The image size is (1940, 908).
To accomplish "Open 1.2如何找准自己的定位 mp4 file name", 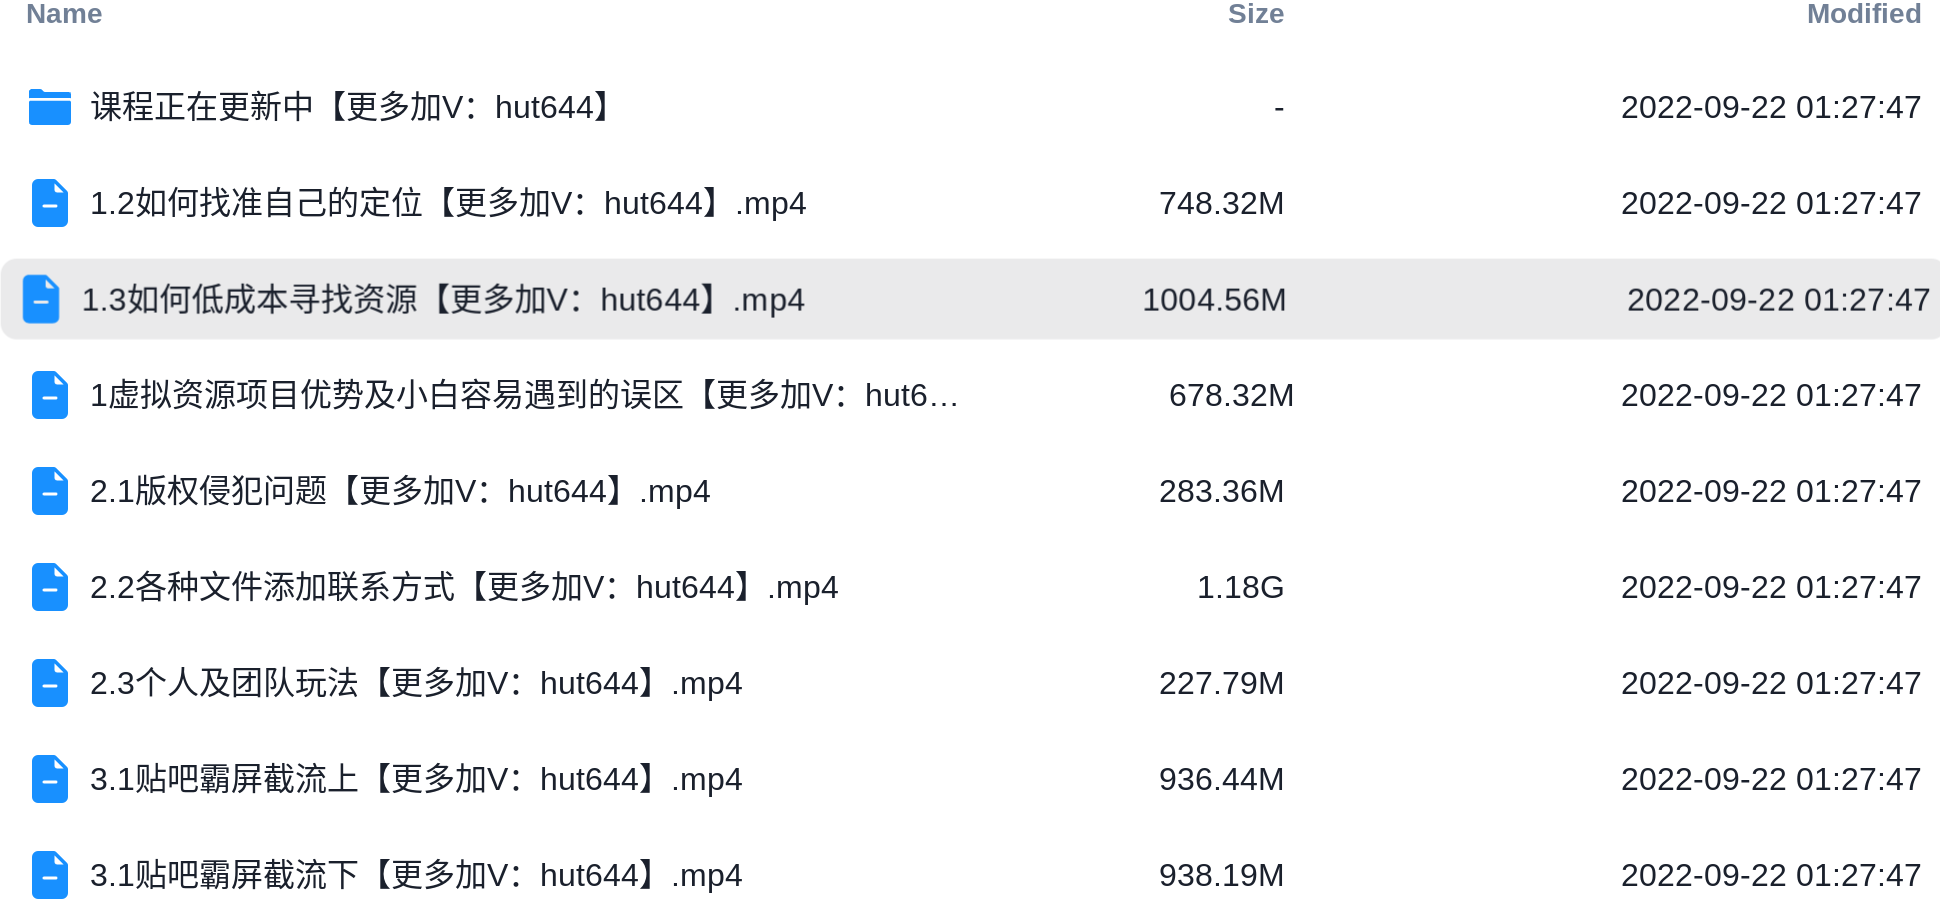I will click(448, 203).
